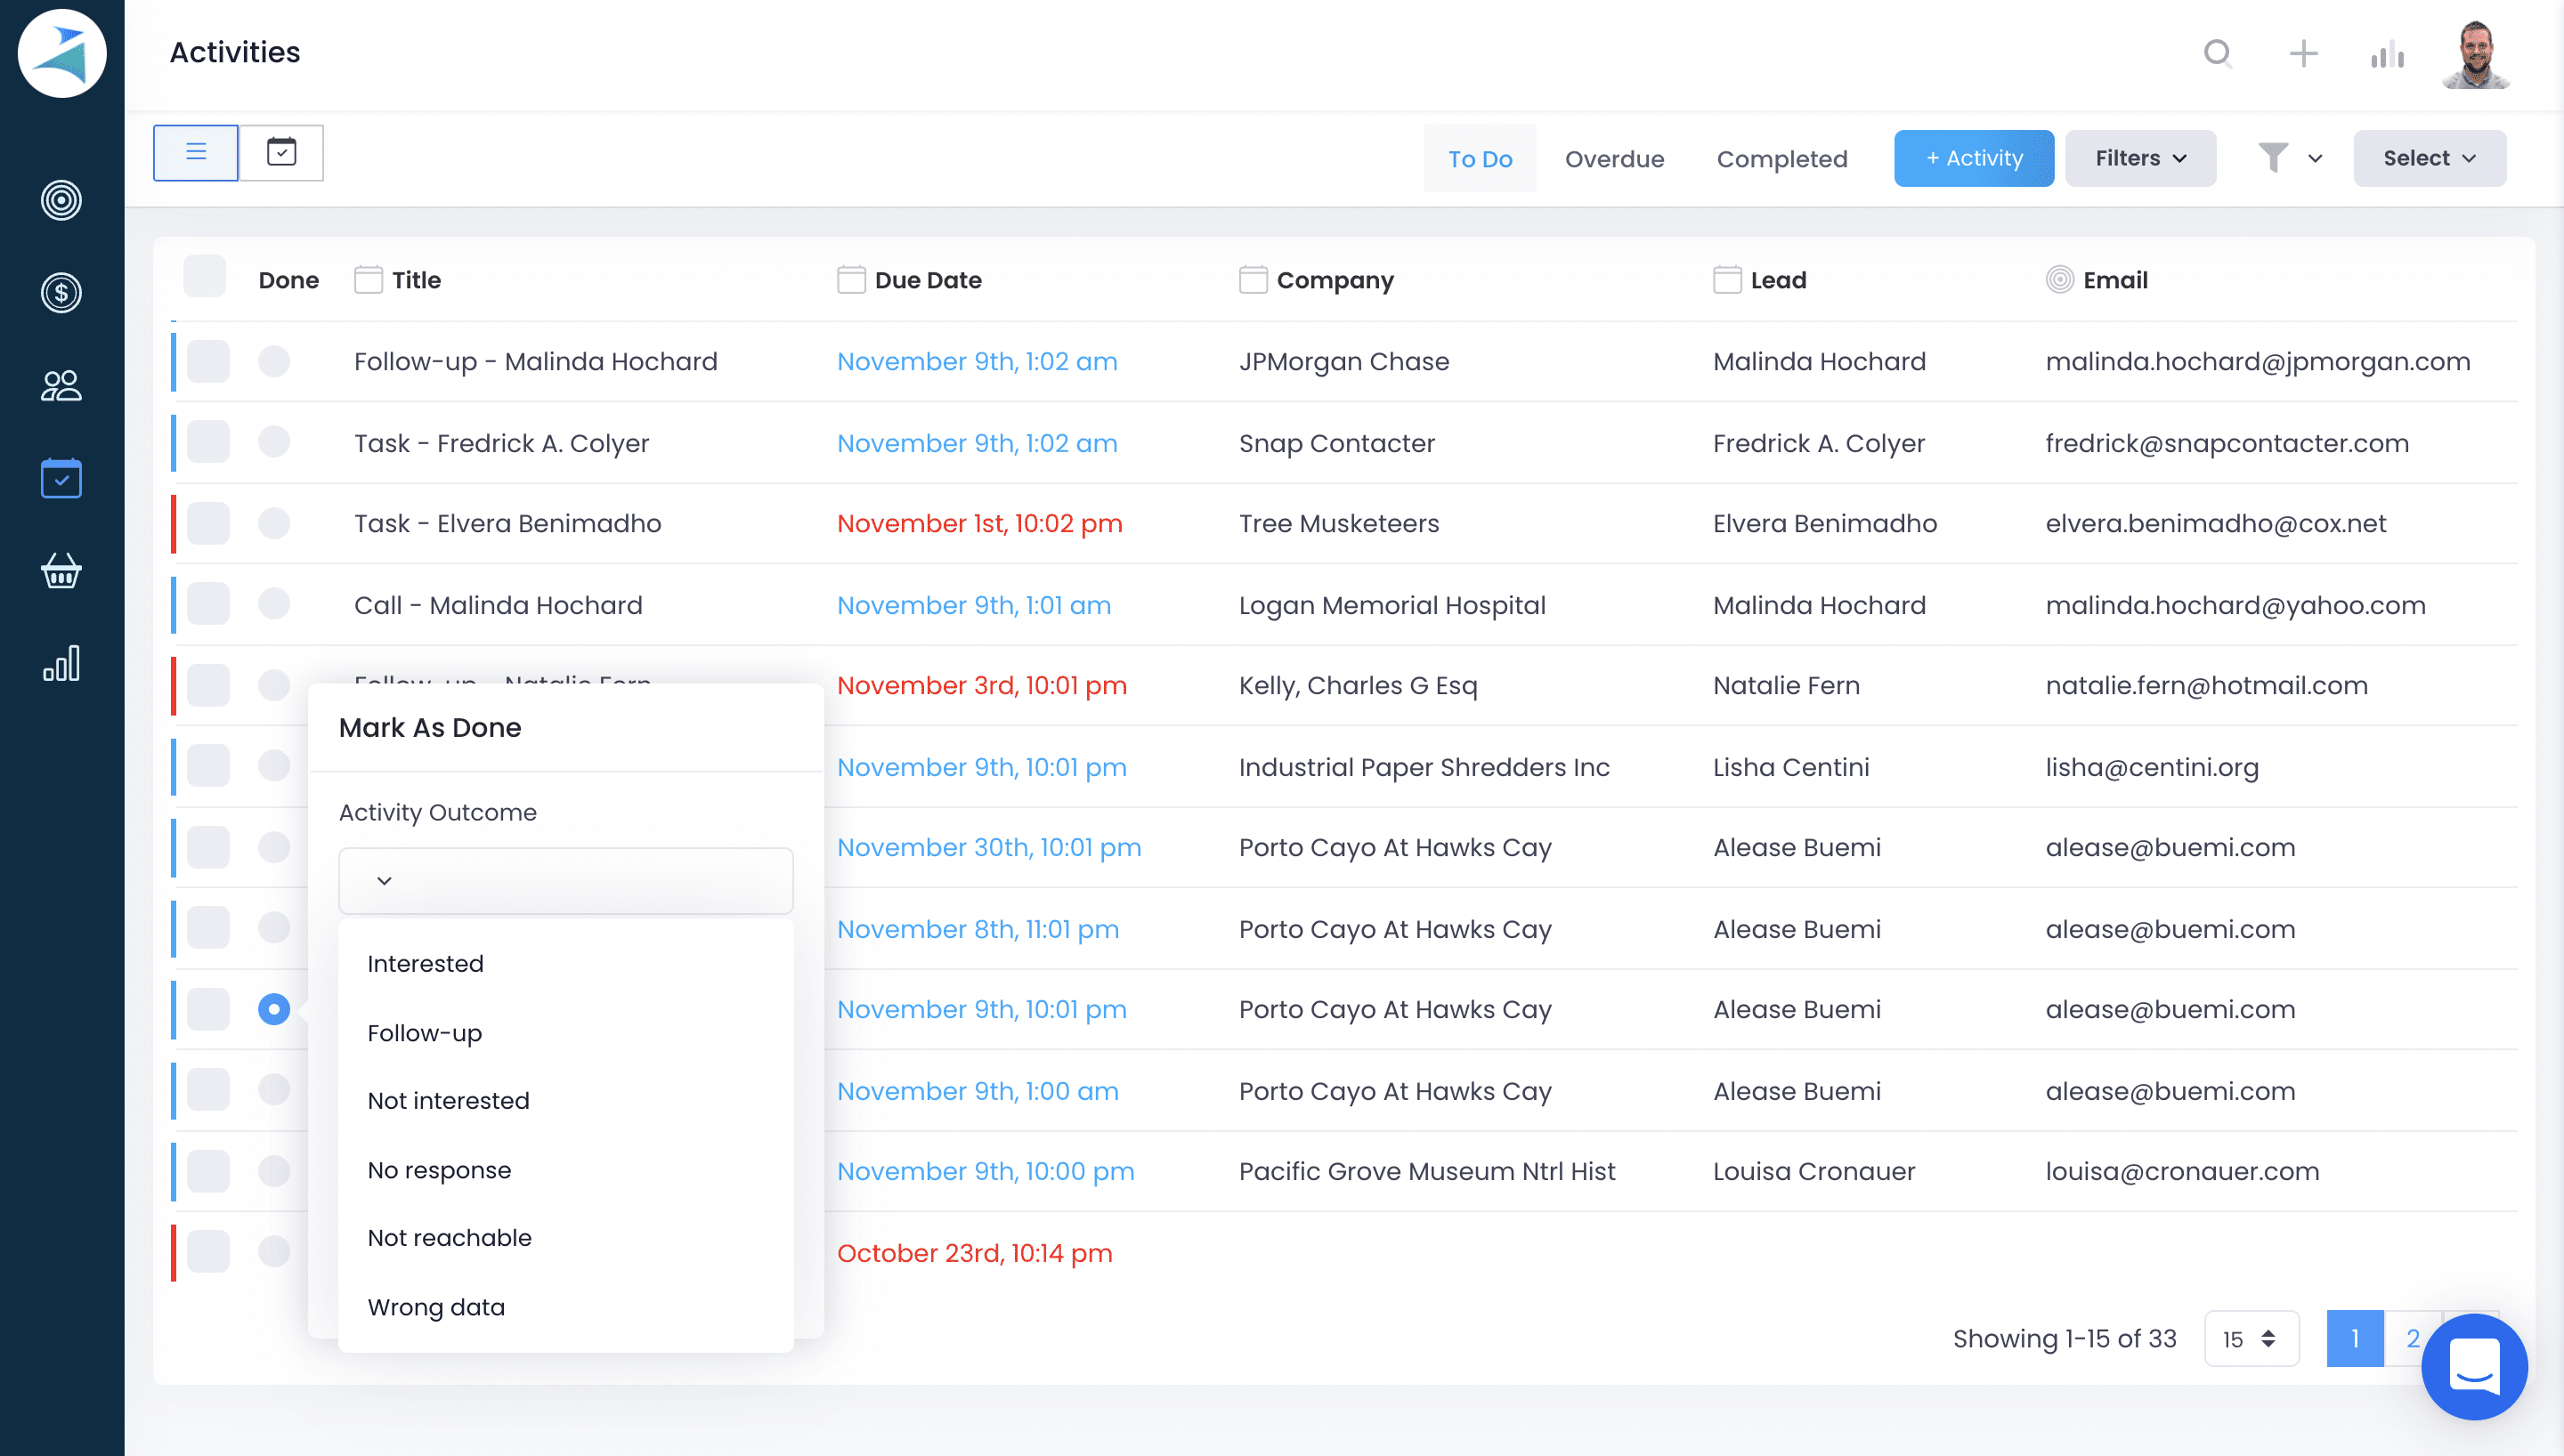The image size is (2564, 1456).
Task: Check the Follow-up Malinda Hochard row checkbox
Action: tap(208, 361)
